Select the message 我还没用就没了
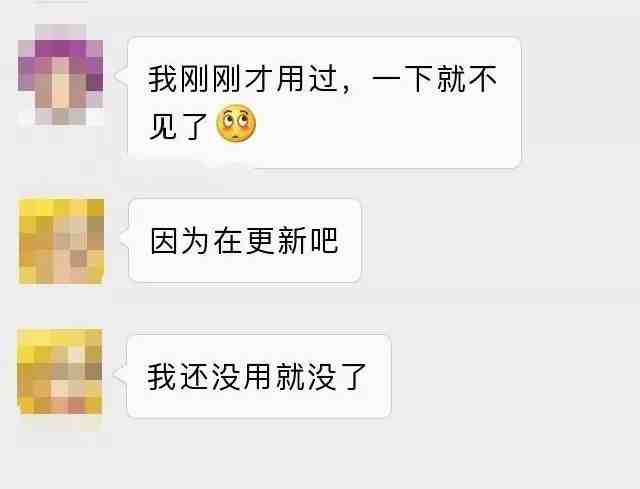Viewport: 640px width, 489px height. tap(259, 376)
